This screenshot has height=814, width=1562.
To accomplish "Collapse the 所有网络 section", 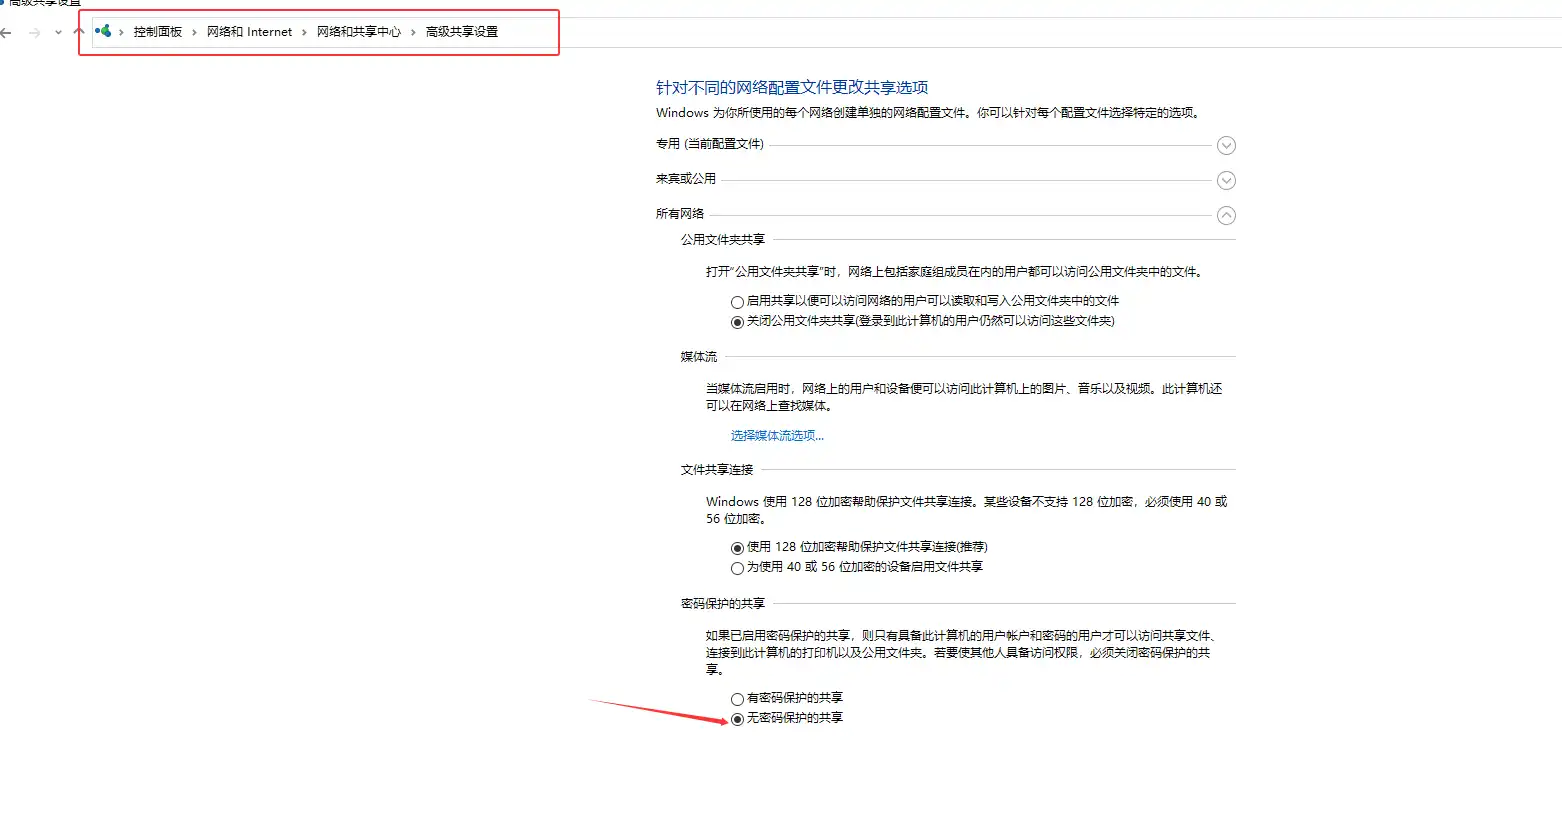I will [1226, 216].
